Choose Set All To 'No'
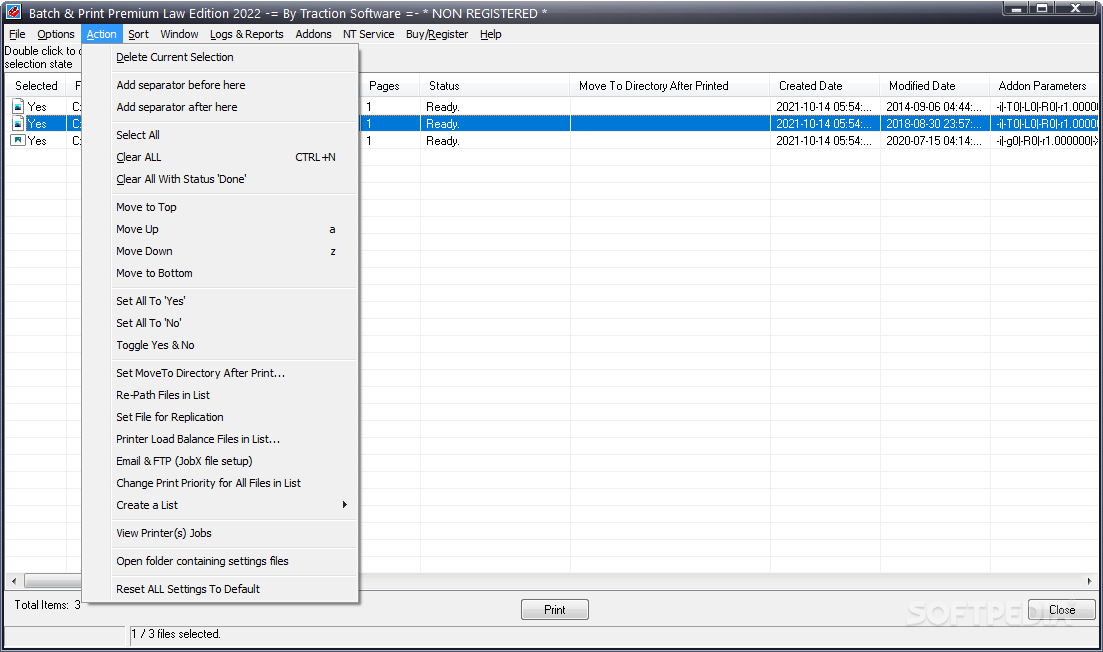Viewport: 1103px width, 652px height. 220,323
